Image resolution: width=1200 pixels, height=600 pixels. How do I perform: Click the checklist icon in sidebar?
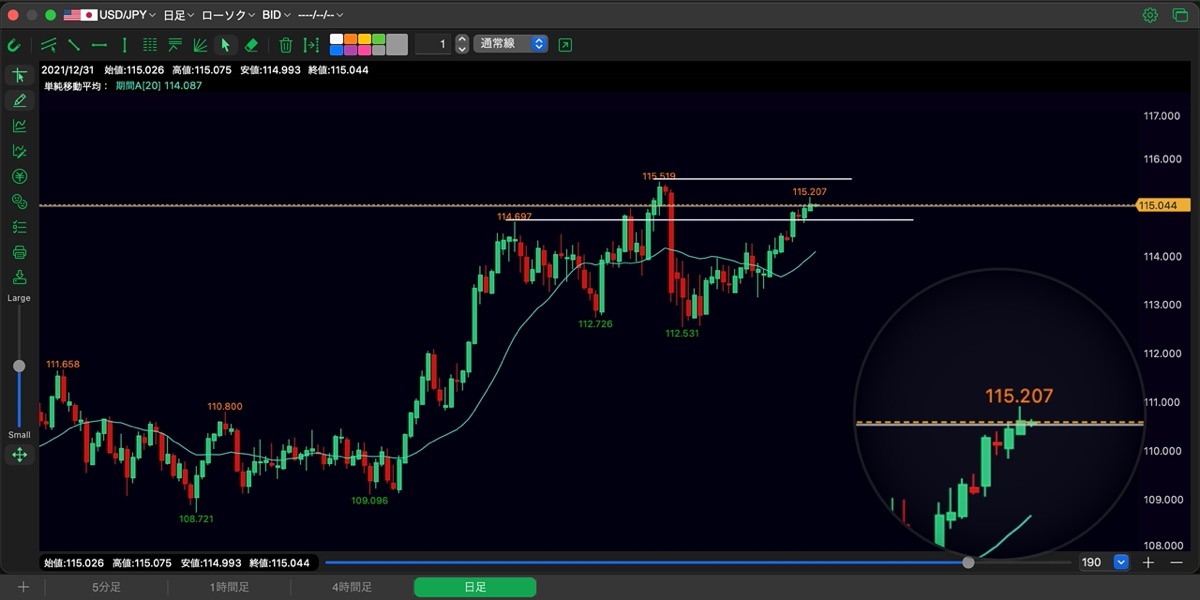tap(19, 227)
